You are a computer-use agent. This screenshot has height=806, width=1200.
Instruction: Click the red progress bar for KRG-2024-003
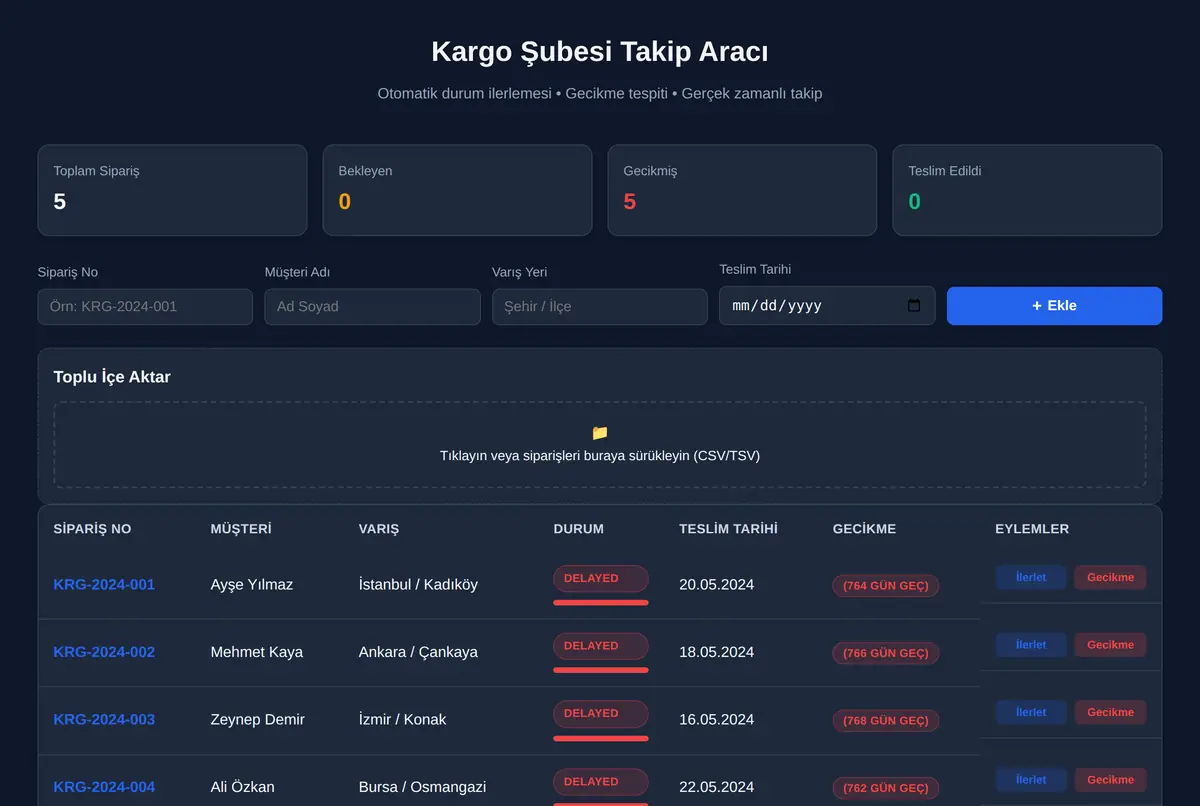(x=601, y=738)
